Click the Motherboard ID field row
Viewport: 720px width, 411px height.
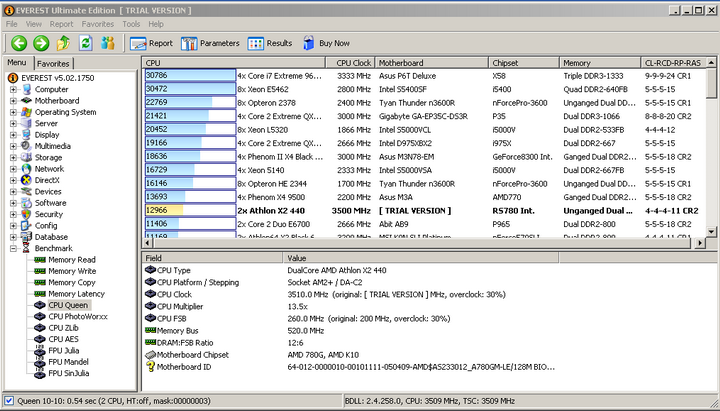click(x=350, y=367)
